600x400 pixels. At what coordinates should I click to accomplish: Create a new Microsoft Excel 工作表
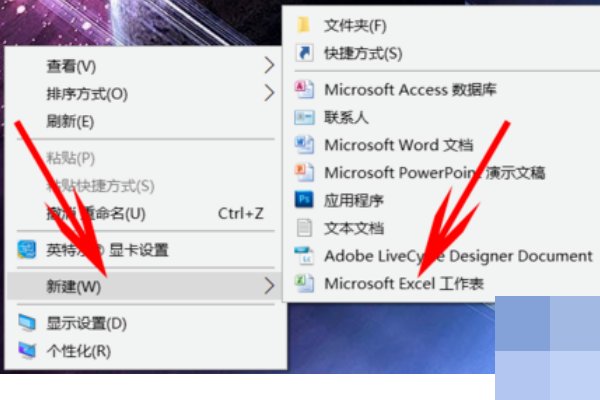tap(444, 283)
